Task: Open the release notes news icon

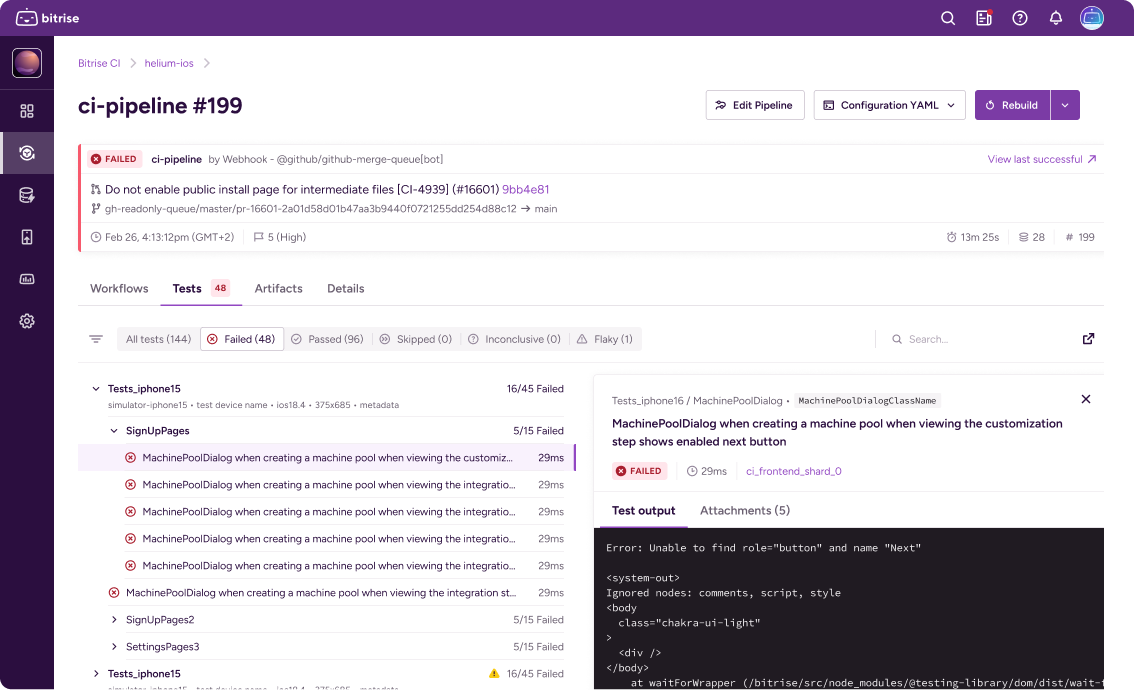Action: 984,18
